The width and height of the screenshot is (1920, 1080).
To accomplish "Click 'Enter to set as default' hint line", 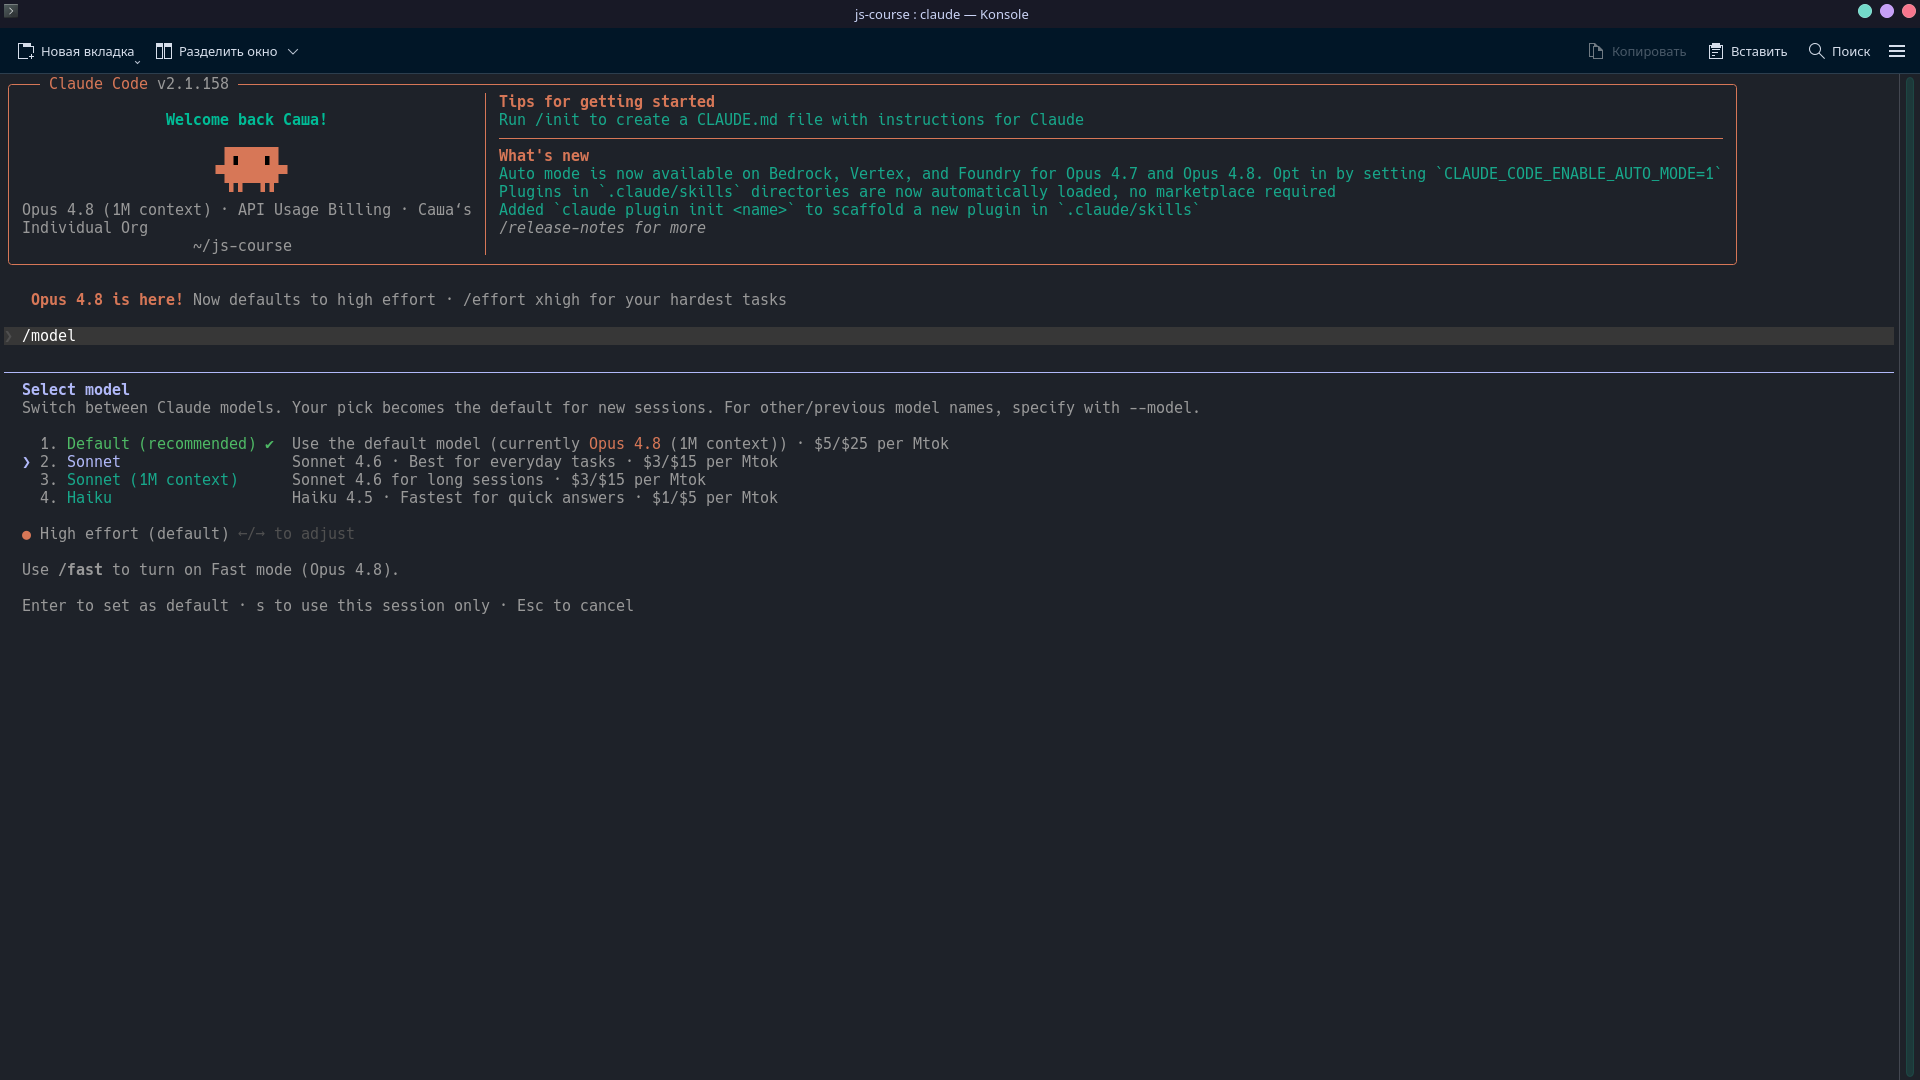I will pyautogui.click(x=327, y=606).
